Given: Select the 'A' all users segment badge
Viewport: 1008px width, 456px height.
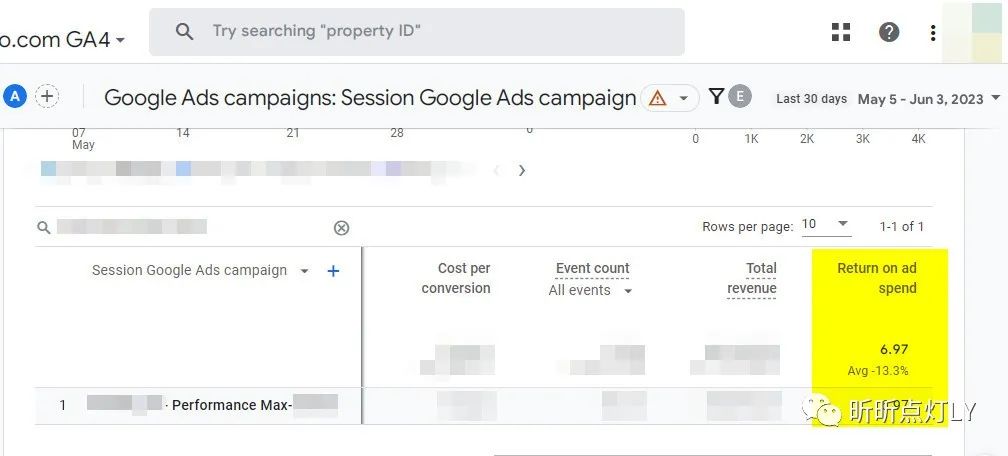Looking at the screenshot, I should point(14,97).
